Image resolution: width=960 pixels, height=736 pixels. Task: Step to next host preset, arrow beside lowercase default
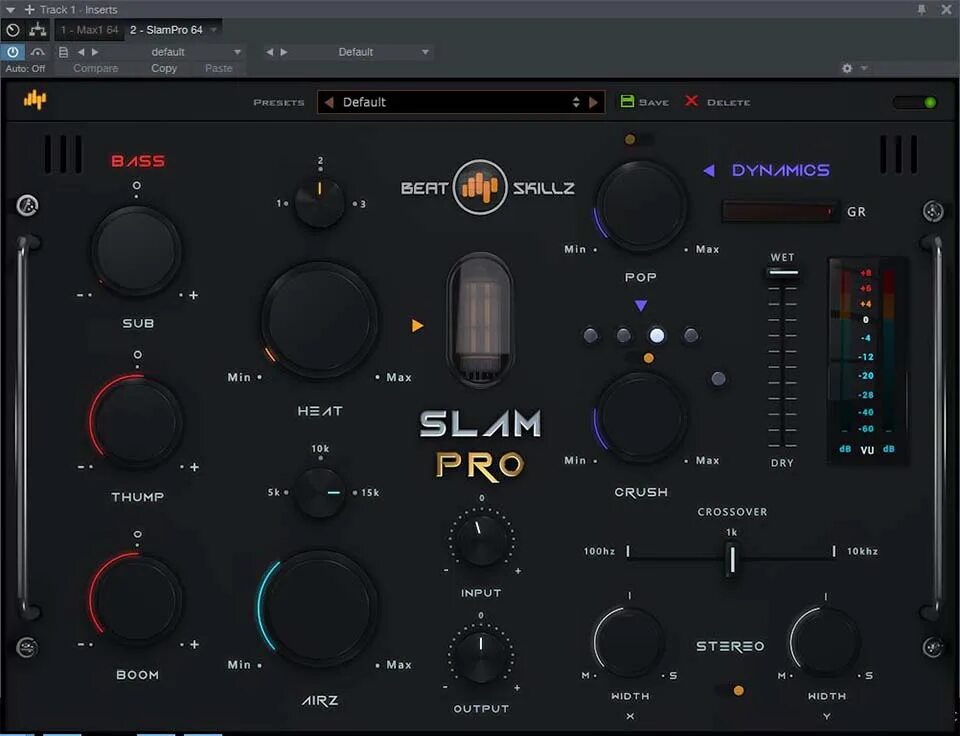tap(95, 52)
